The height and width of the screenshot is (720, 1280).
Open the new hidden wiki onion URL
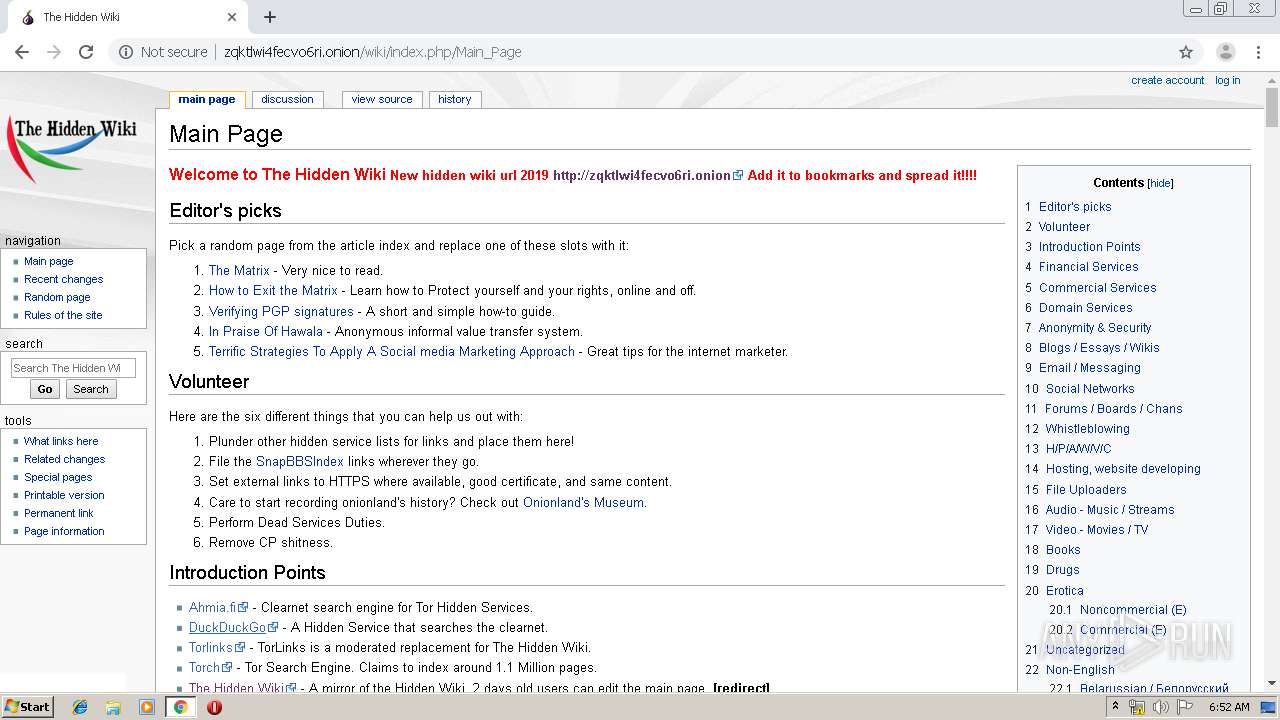tap(647, 175)
